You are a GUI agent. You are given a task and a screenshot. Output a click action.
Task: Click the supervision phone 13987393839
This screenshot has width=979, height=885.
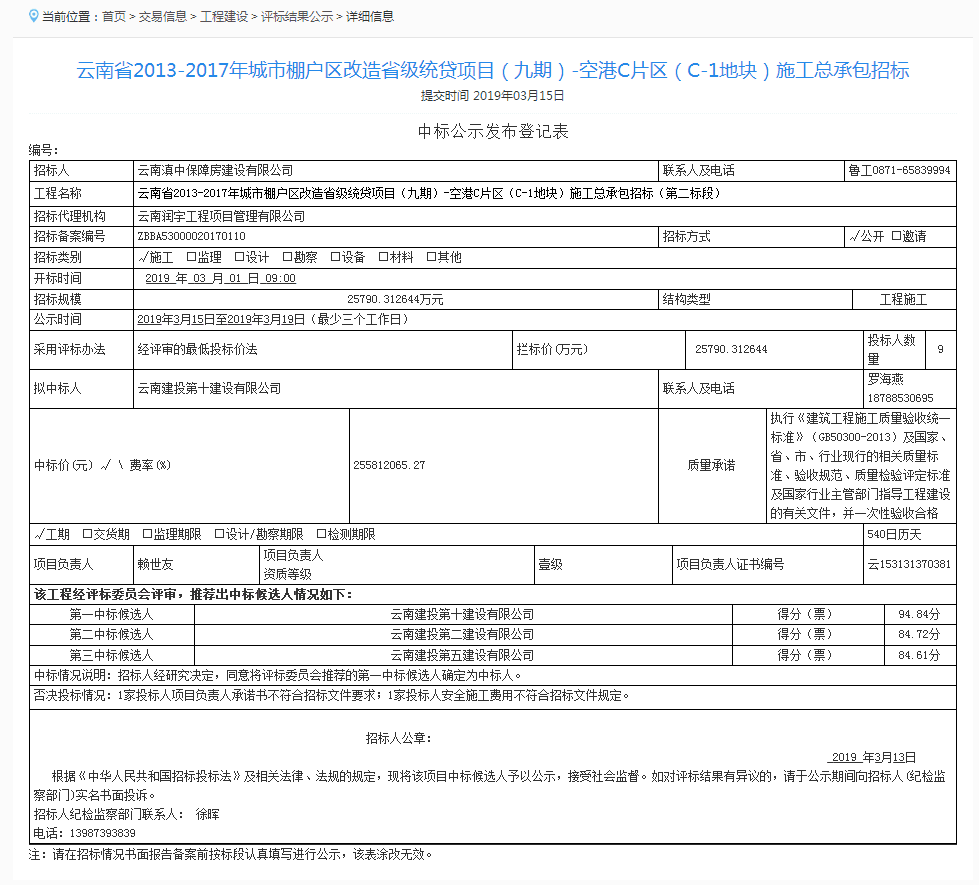[x=102, y=833]
